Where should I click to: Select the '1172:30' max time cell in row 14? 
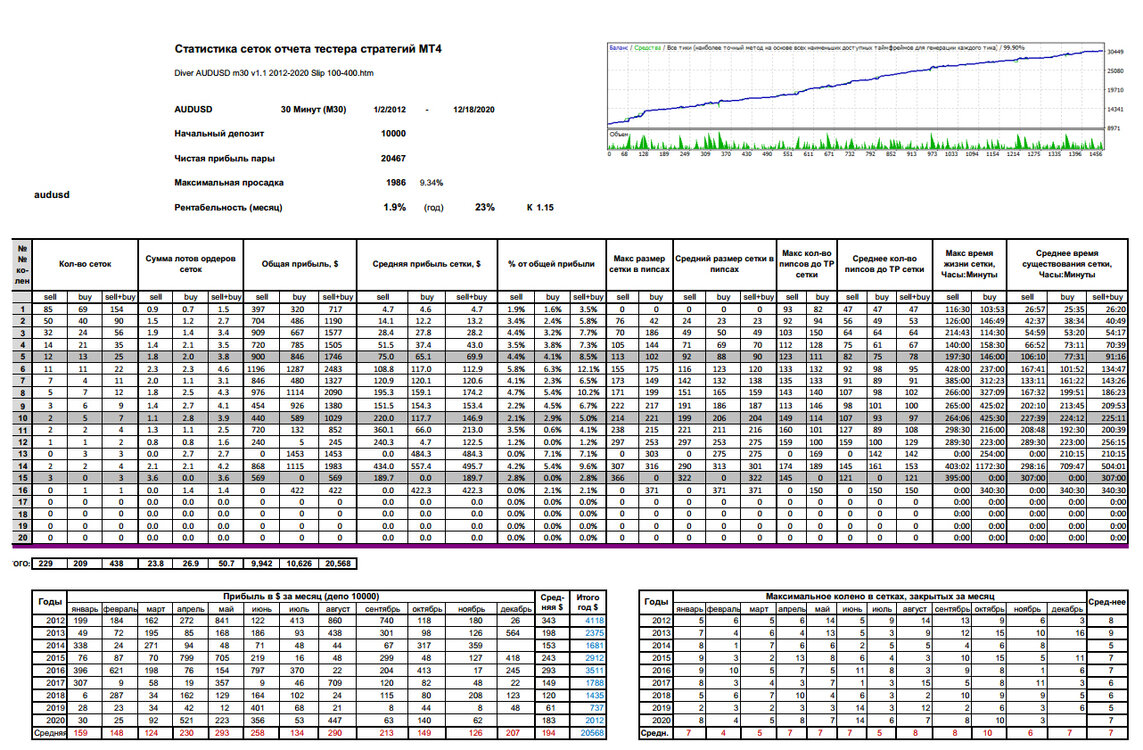989,466
